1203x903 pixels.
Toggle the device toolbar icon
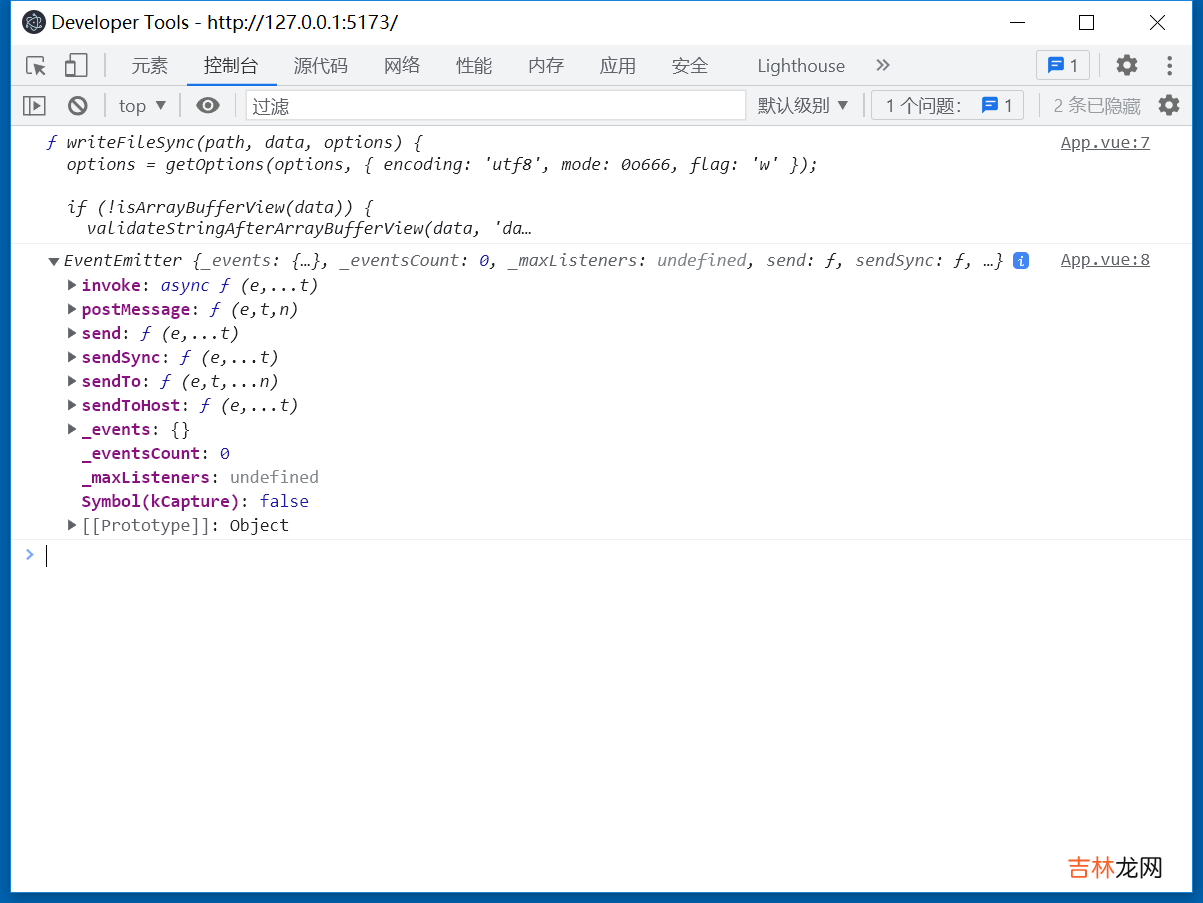pos(76,66)
